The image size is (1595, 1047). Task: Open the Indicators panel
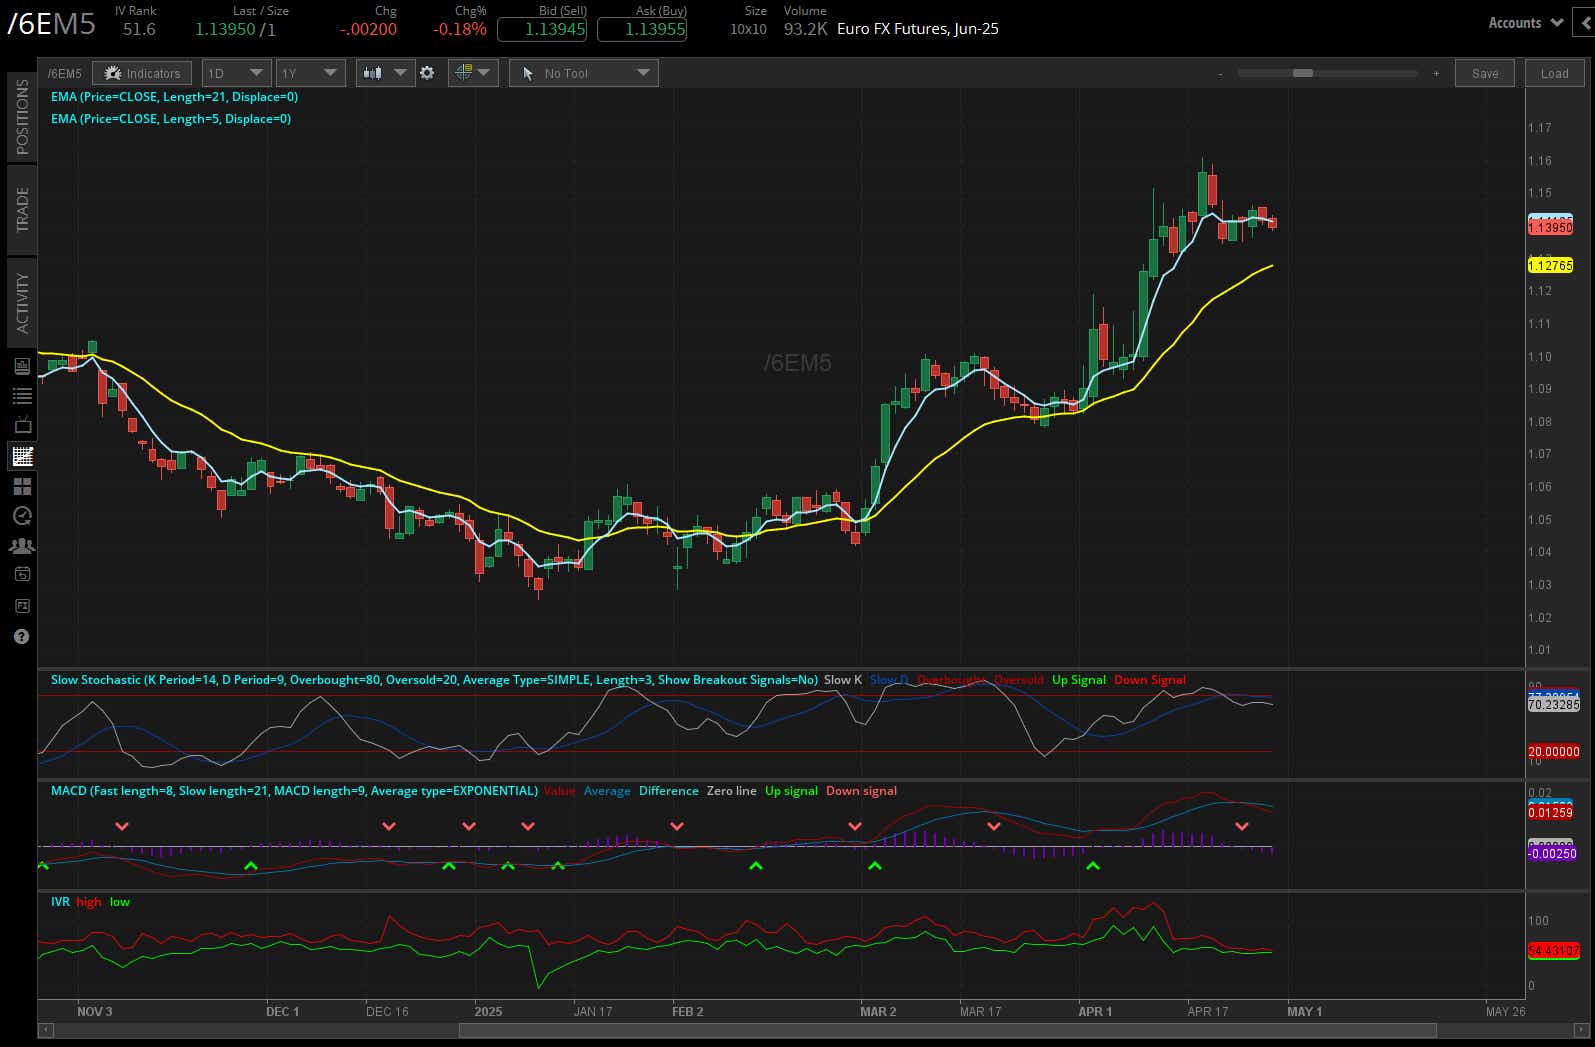coord(143,73)
